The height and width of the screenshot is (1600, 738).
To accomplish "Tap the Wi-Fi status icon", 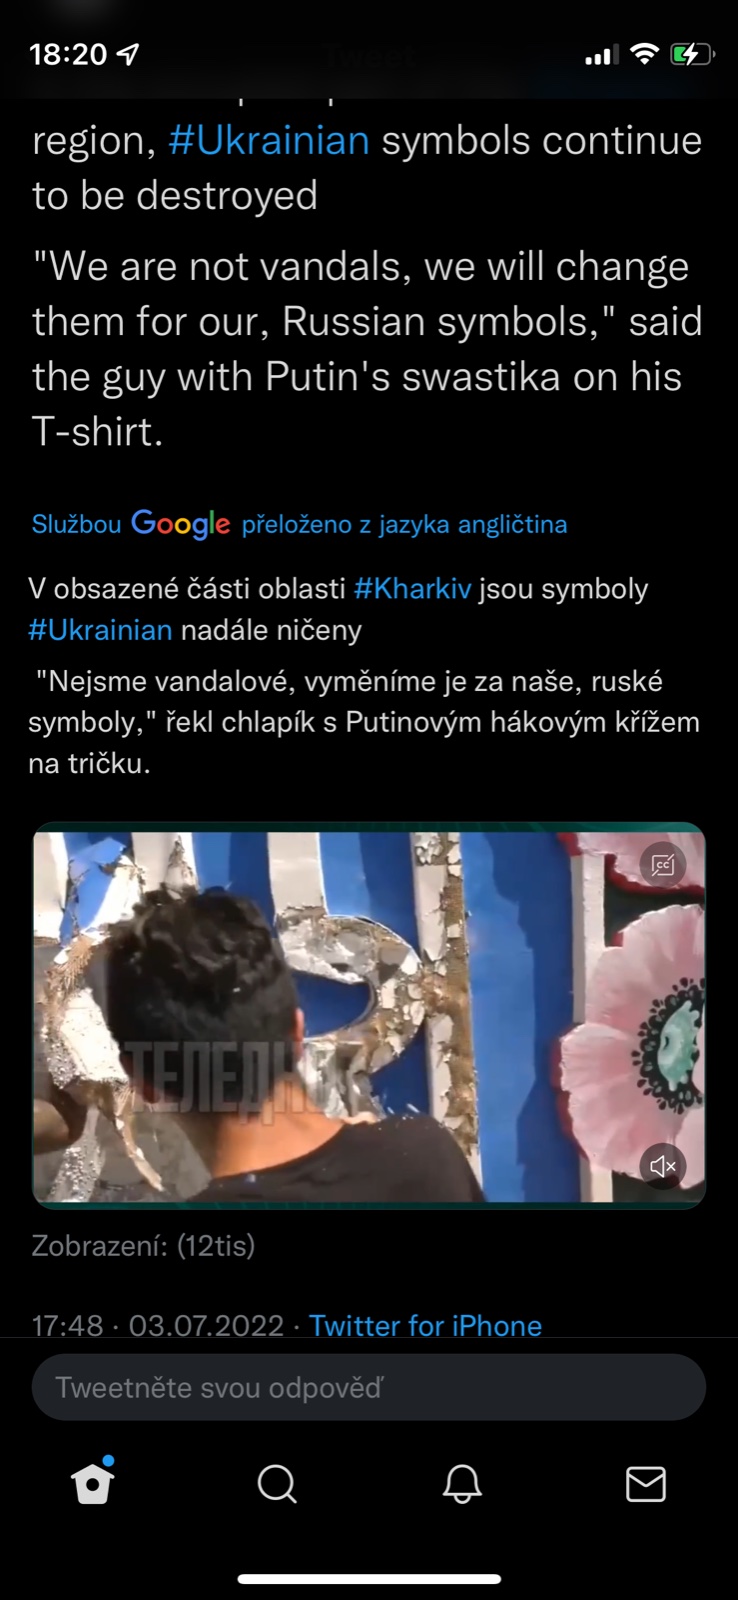I will tap(646, 54).
